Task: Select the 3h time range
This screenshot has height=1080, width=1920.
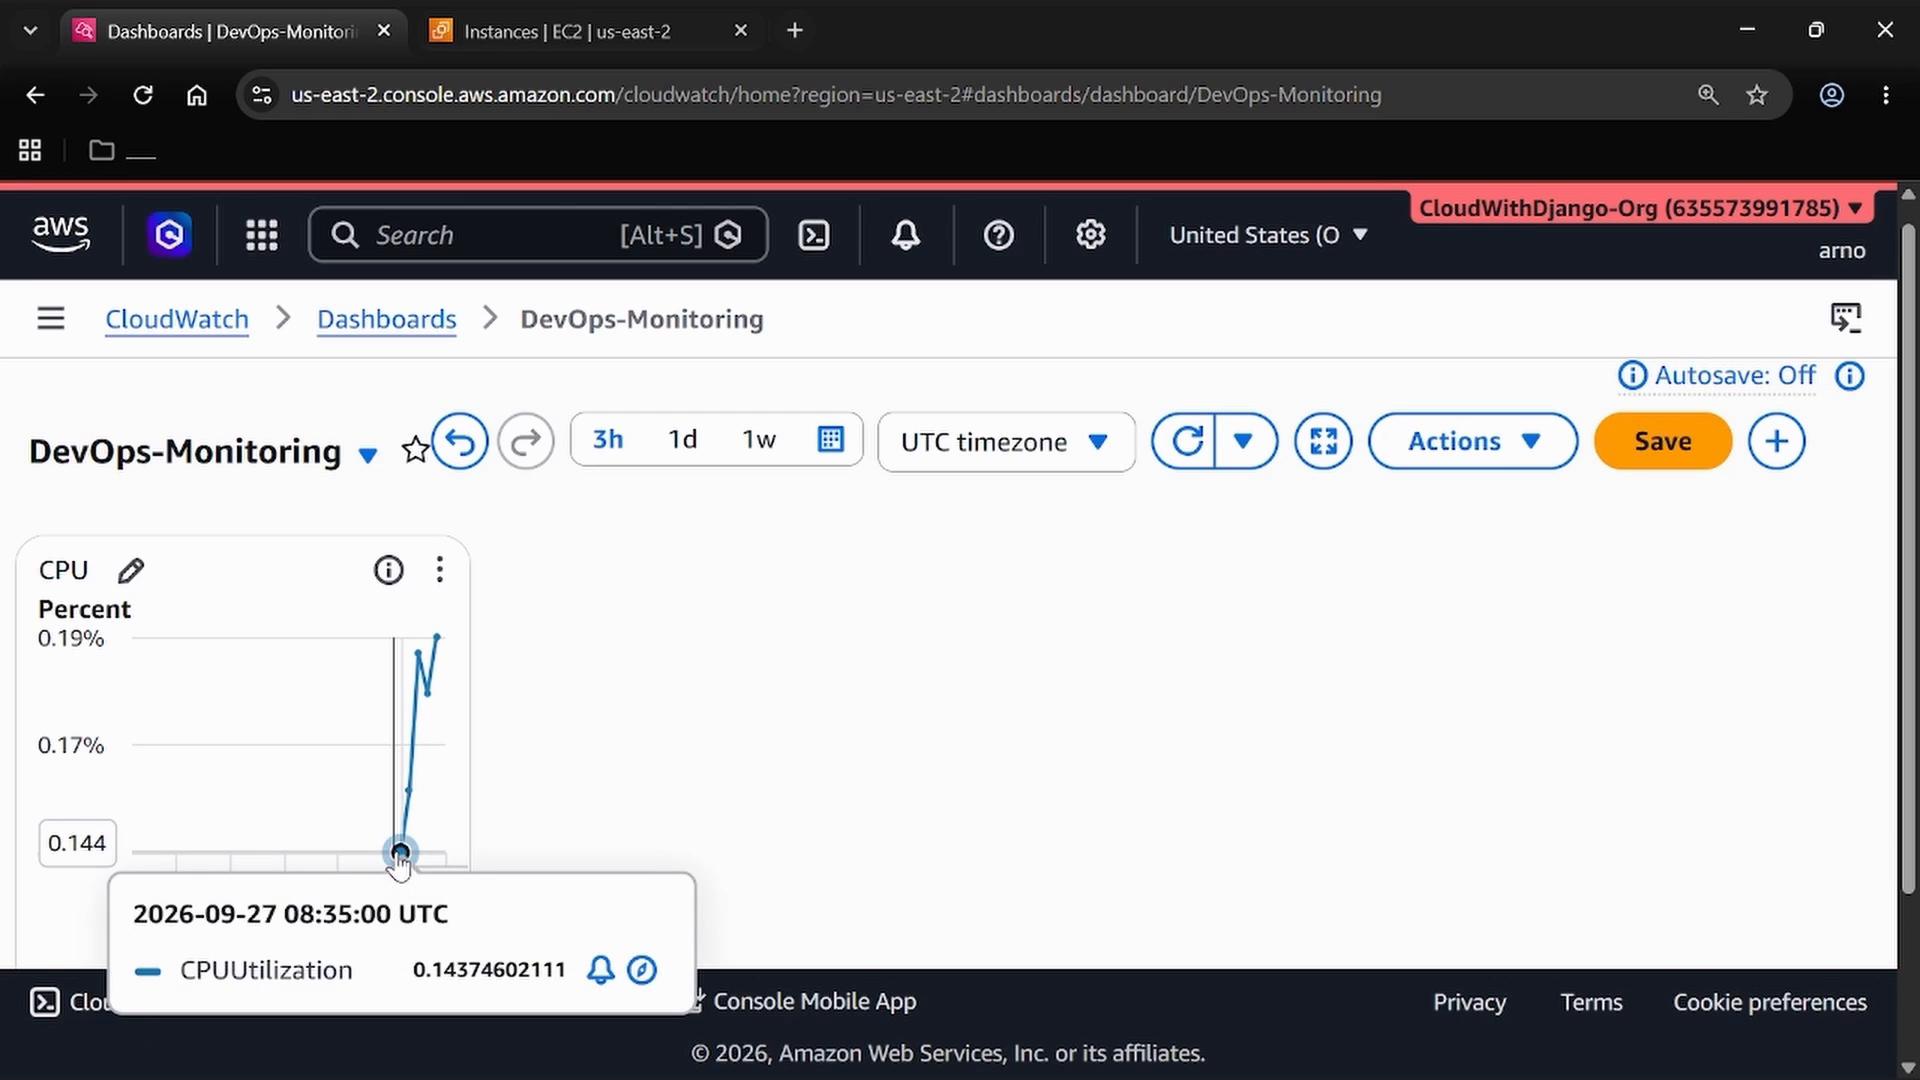Action: pyautogui.click(x=608, y=439)
